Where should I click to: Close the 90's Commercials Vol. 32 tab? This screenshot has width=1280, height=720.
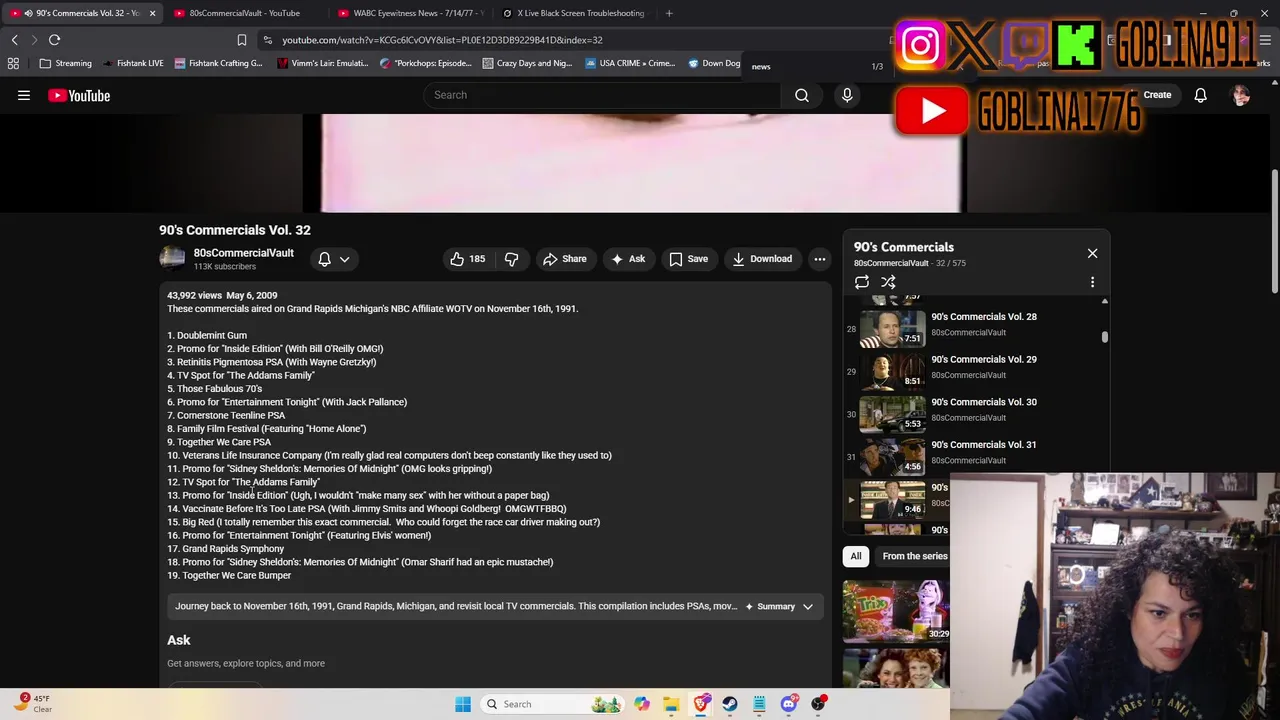coord(152,13)
